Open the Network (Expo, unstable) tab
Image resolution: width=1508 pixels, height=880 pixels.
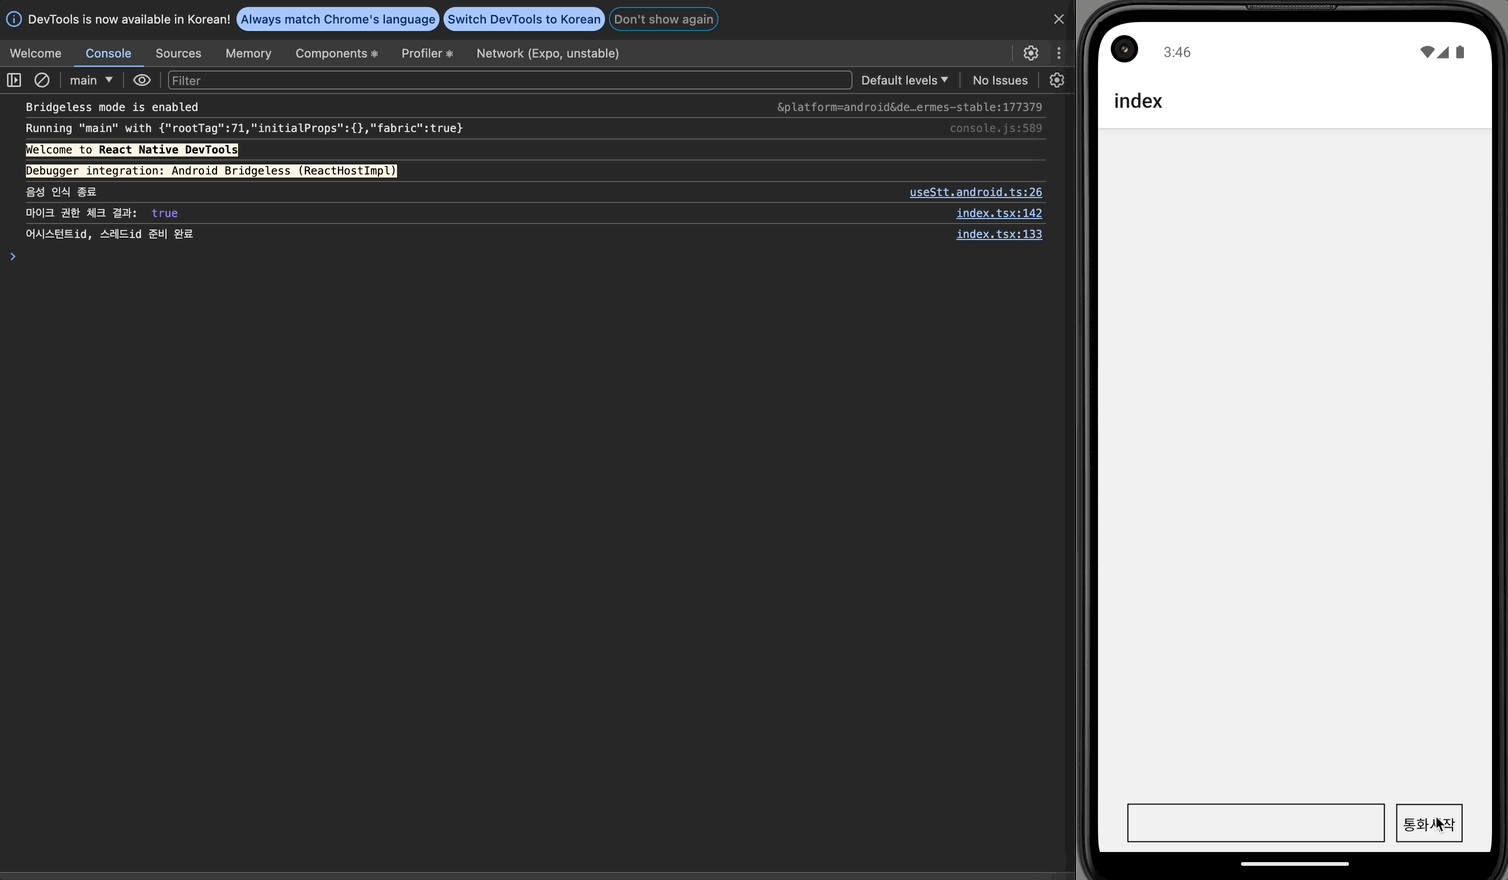pyautogui.click(x=548, y=53)
